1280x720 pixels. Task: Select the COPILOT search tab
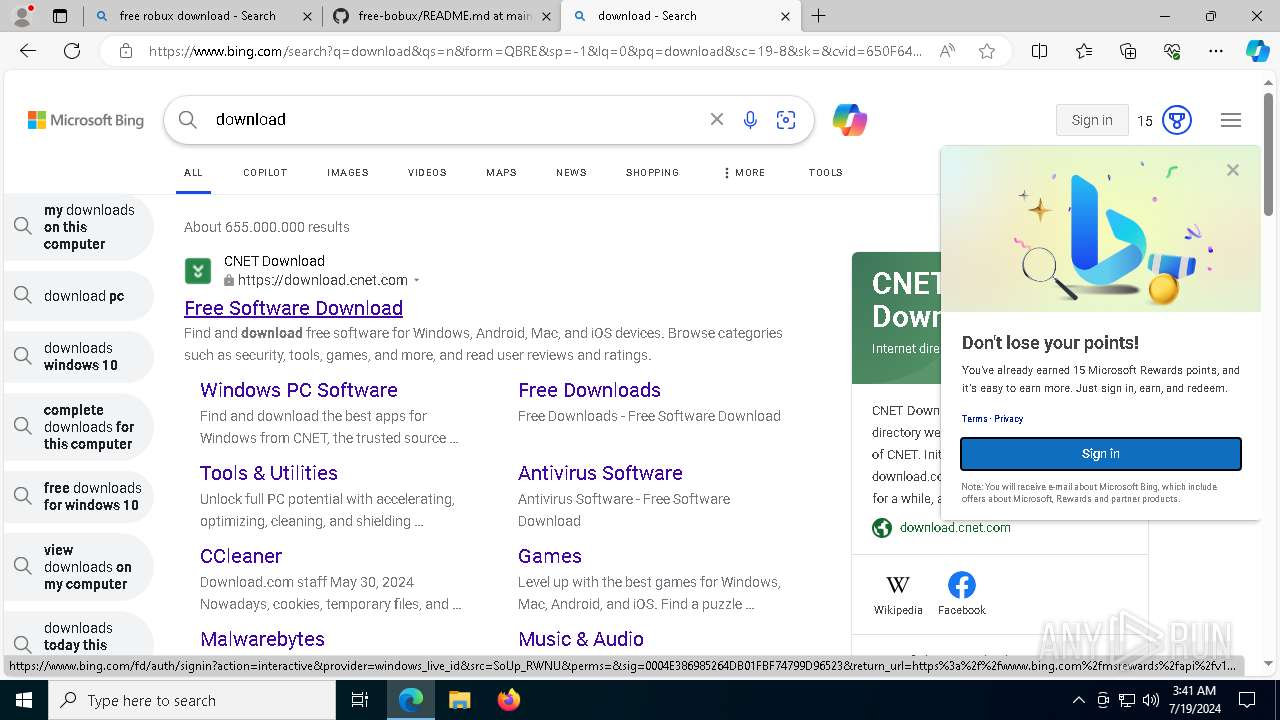point(265,172)
